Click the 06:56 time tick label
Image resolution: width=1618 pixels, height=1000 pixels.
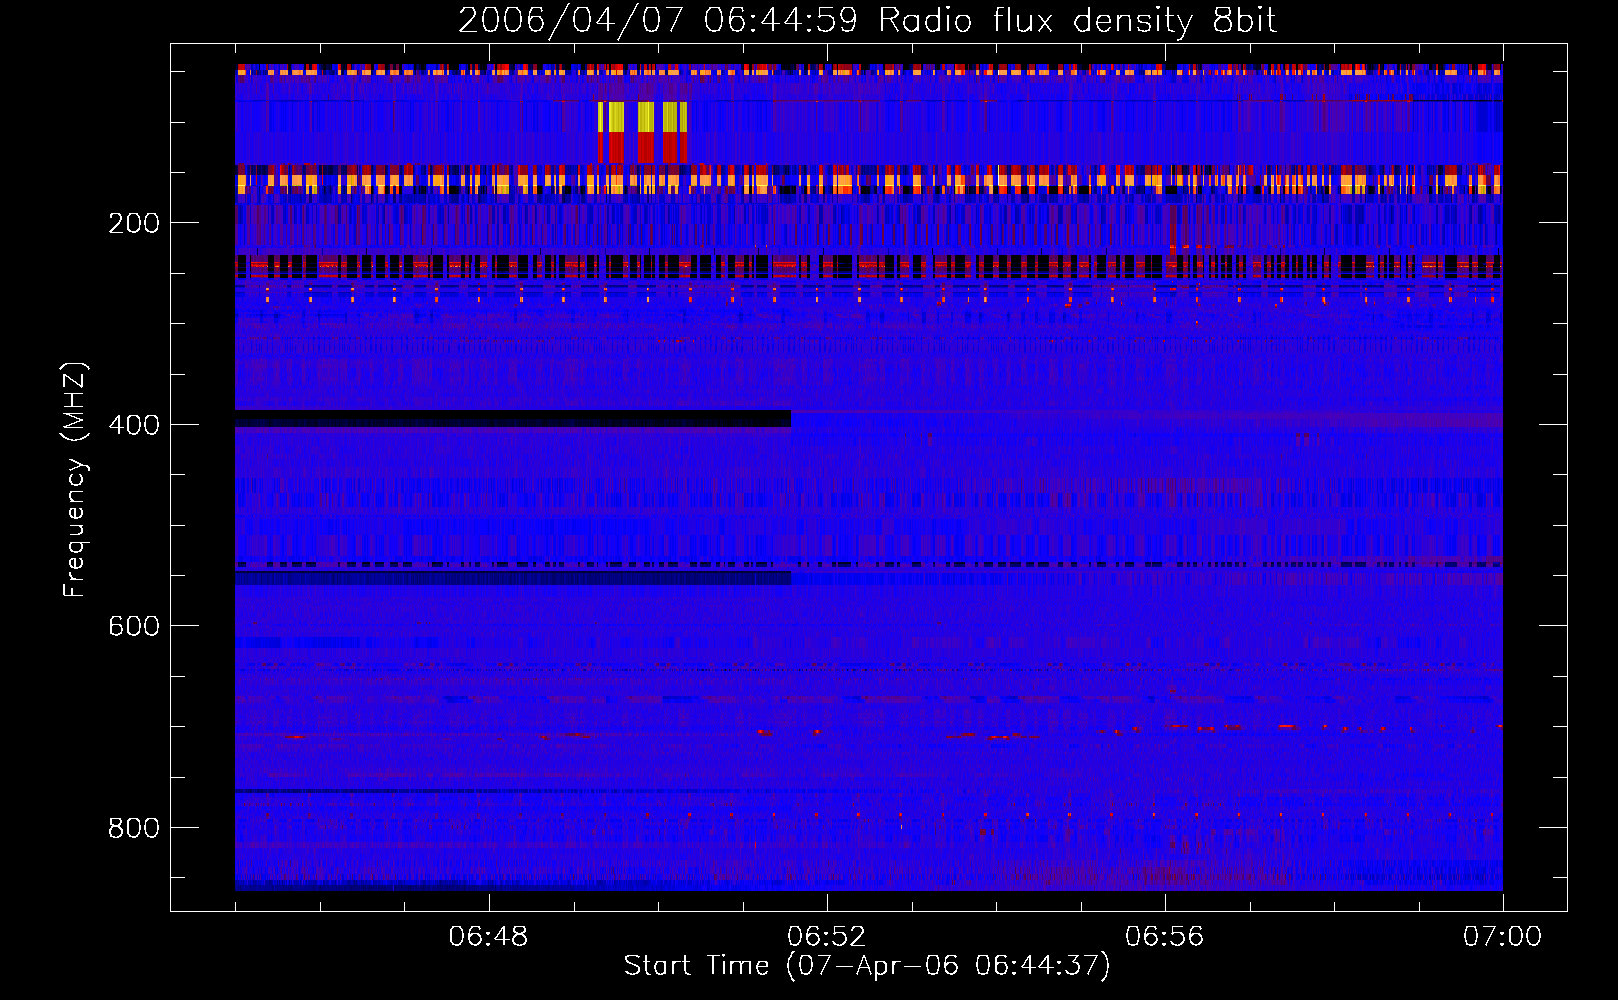pyautogui.click(x=1164, y=937)
